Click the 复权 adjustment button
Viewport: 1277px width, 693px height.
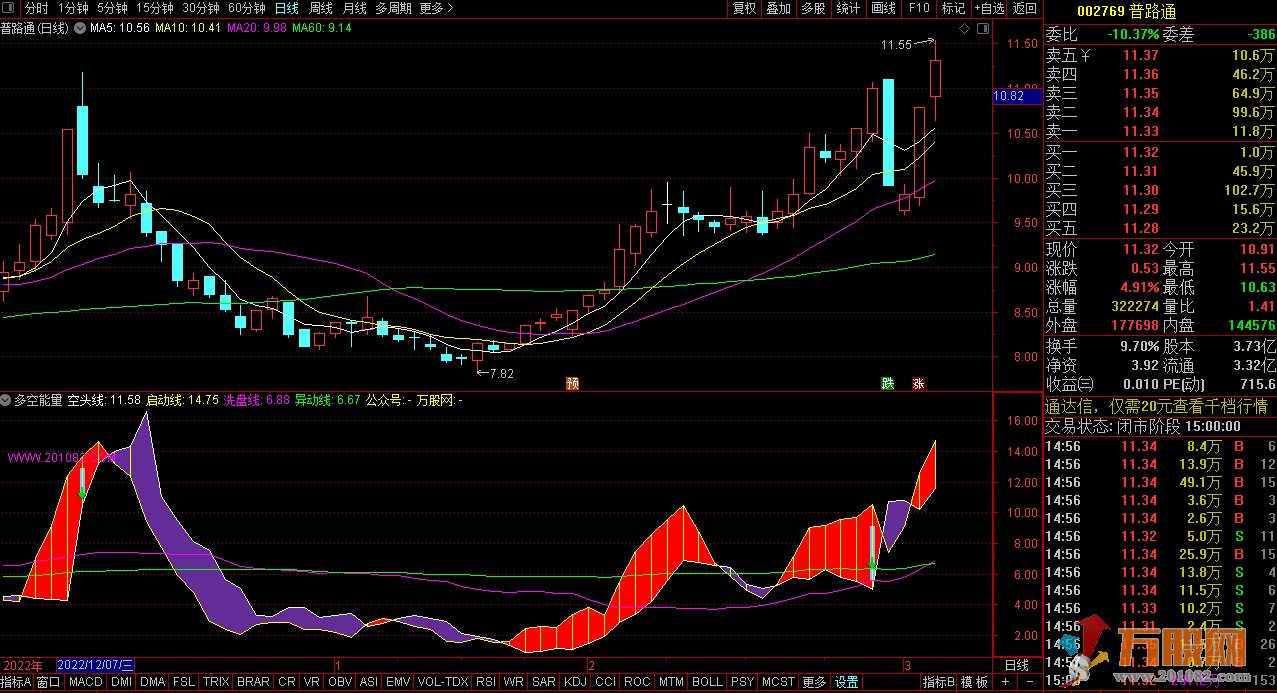pos(745,8)
